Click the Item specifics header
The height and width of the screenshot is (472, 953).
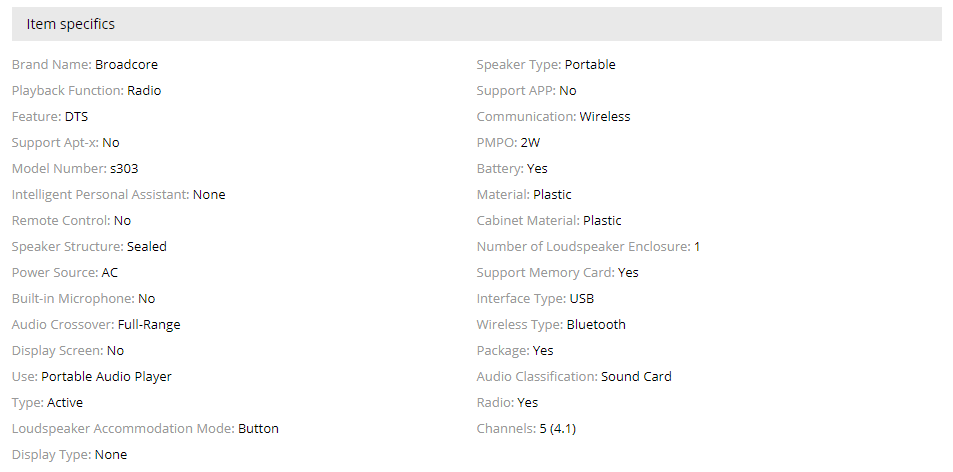coord(70,24)
